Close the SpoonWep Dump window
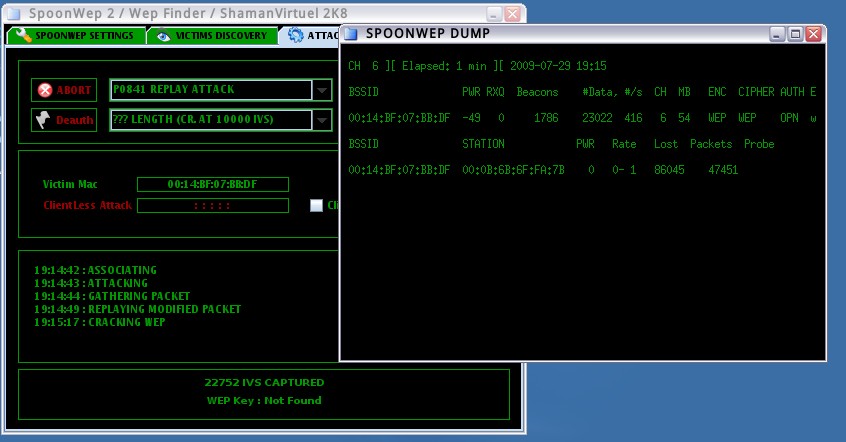Image resolution: width=846 pixels, height=442 pixels. coord(814,35)
